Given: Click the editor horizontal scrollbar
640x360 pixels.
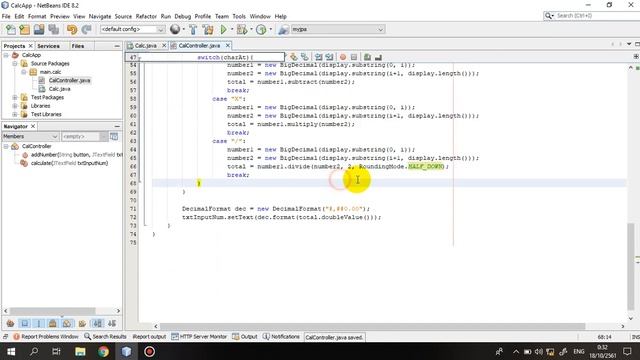Looking at the screenshot, I should (372, 326).
